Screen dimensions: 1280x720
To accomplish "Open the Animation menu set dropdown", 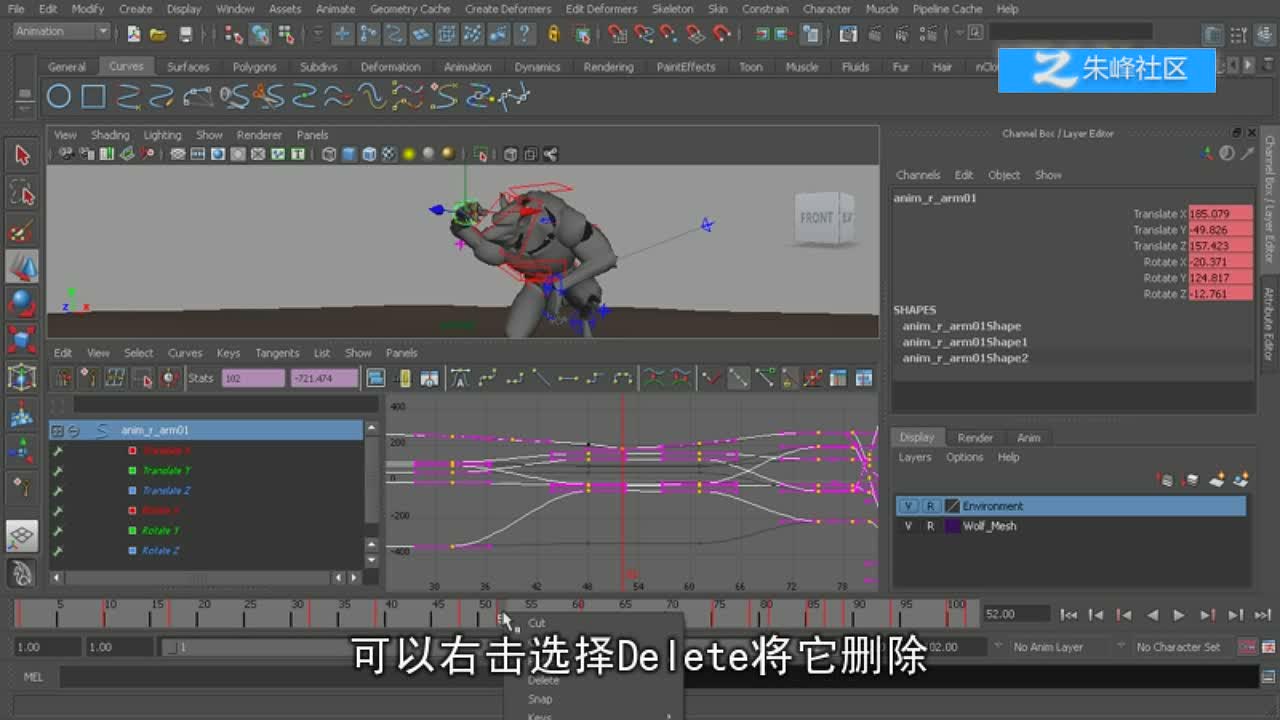I will pyautogui.click(x=61, y=32).
